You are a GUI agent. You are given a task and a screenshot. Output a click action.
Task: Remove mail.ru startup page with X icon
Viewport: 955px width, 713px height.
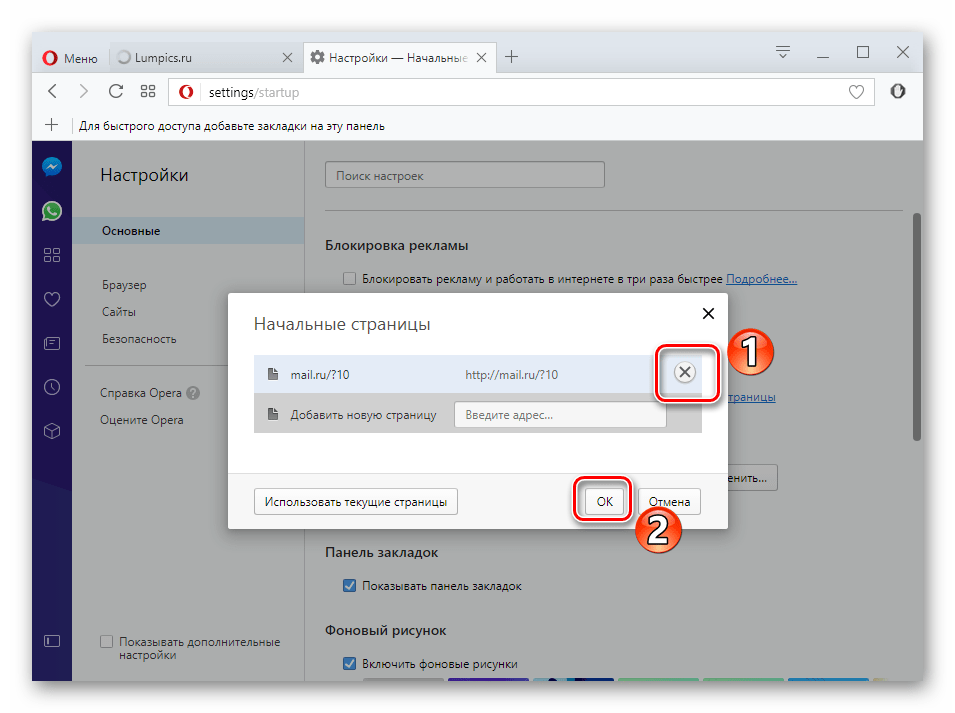click(x=684, y=373)
